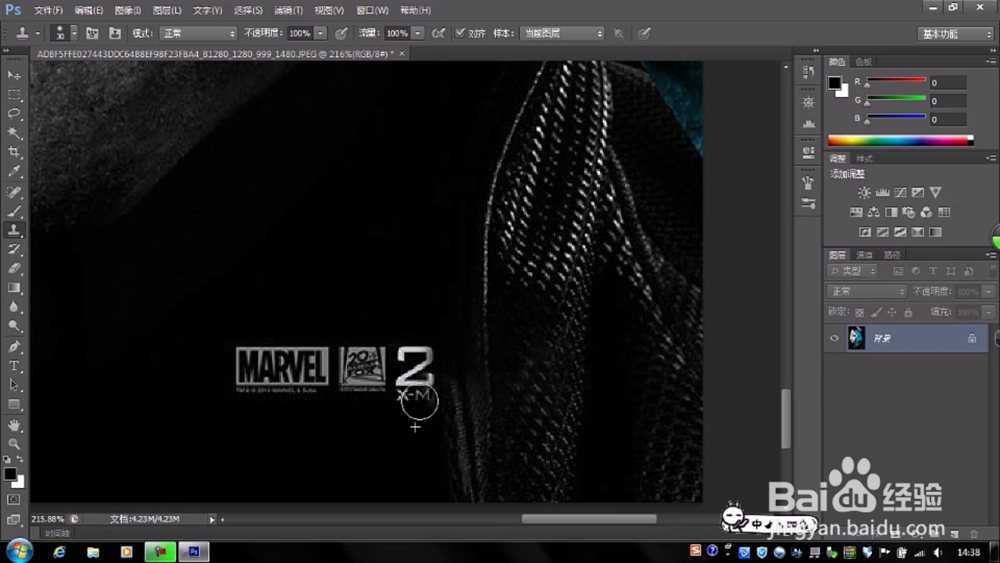Switch to the 通道 channels tab
Image resolution: width=1000 pixels, height=563 pixels.
point(864,255)
